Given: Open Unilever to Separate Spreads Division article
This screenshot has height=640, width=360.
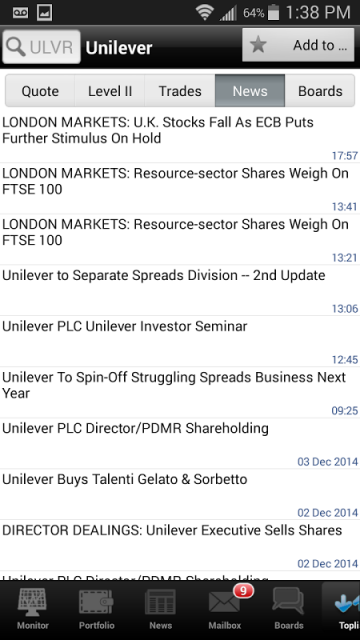Looking at the screenshot, I should (x=180, y=290).
